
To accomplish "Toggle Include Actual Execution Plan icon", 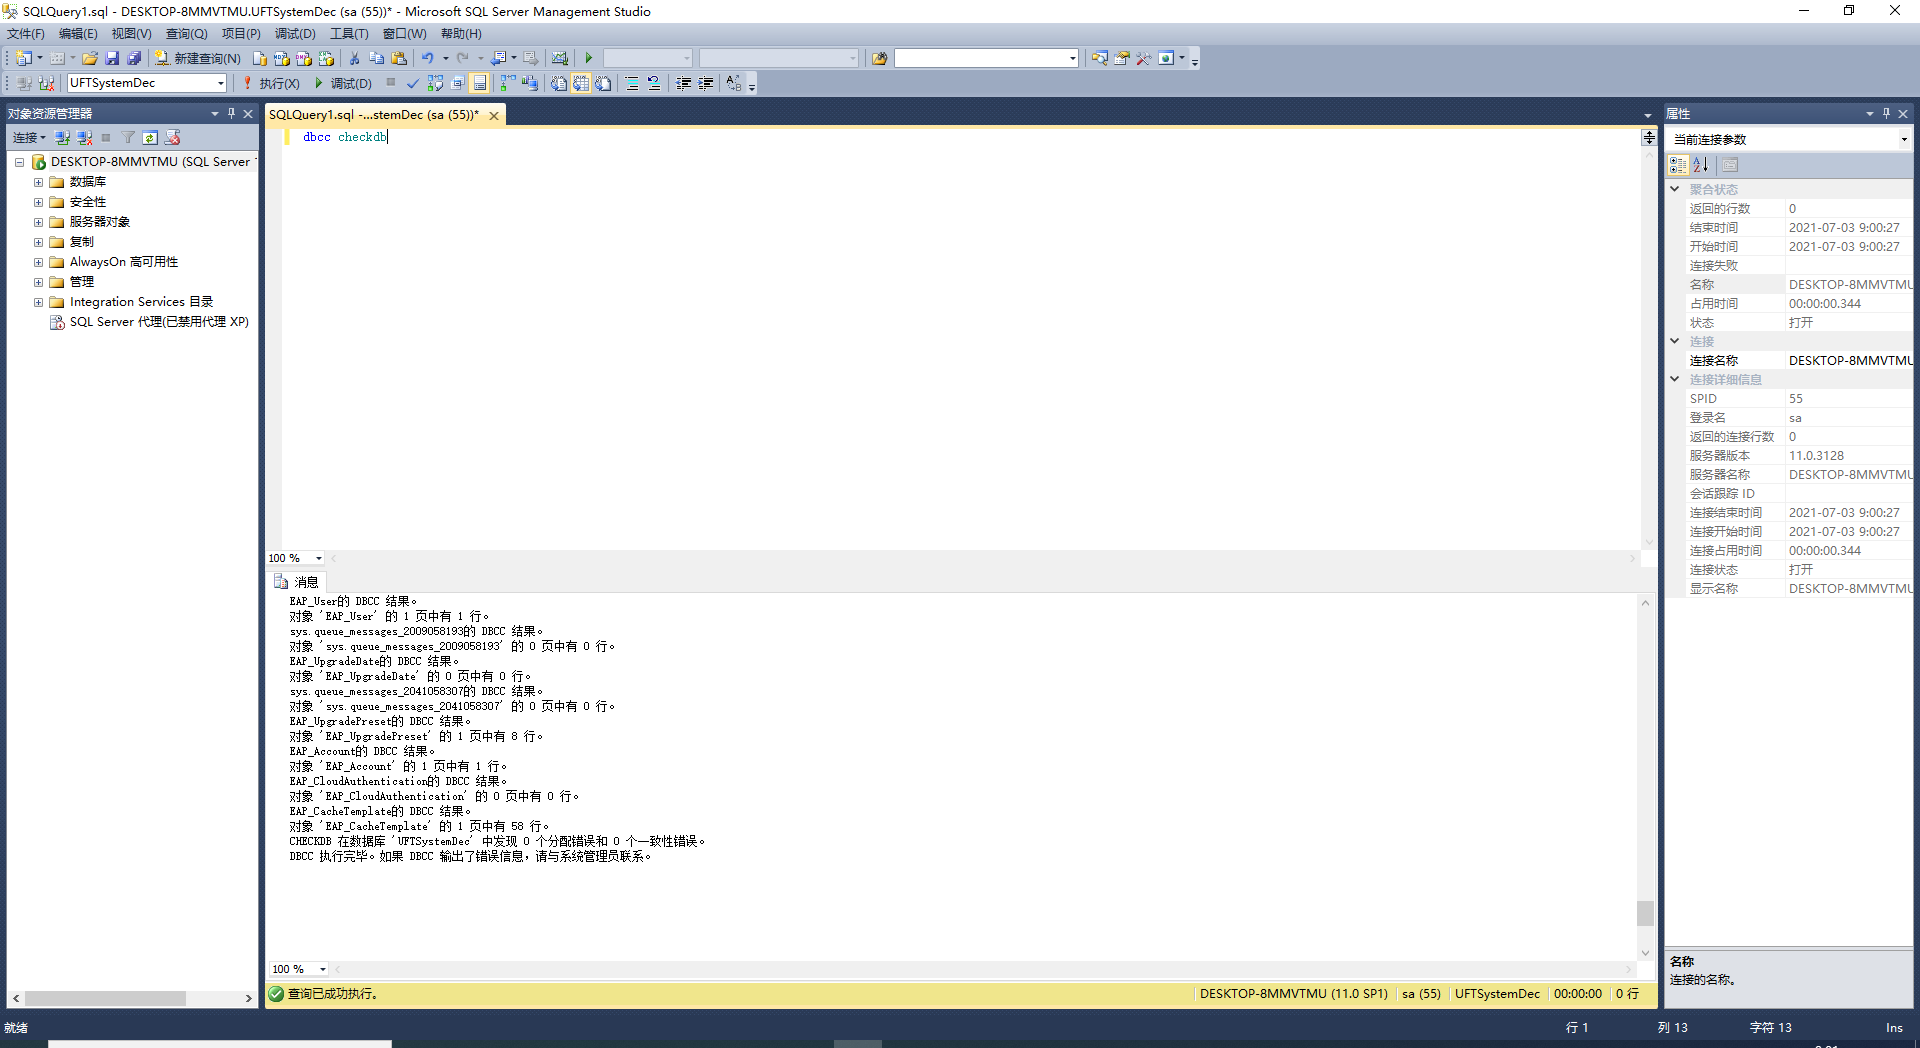I will [x=509, y=83].
